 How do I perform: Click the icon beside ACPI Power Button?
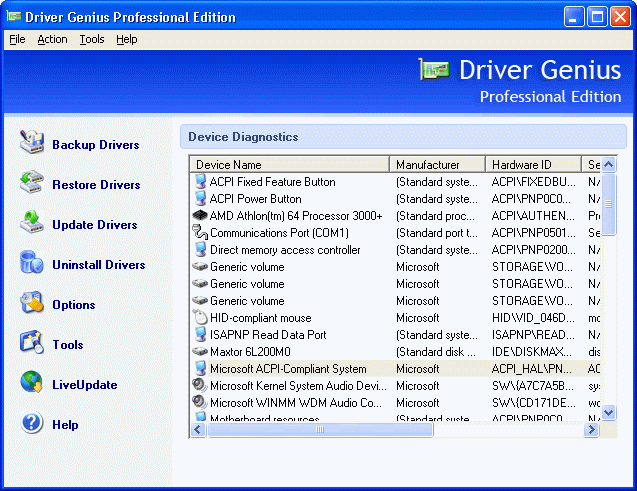click(x=200, y=199)
